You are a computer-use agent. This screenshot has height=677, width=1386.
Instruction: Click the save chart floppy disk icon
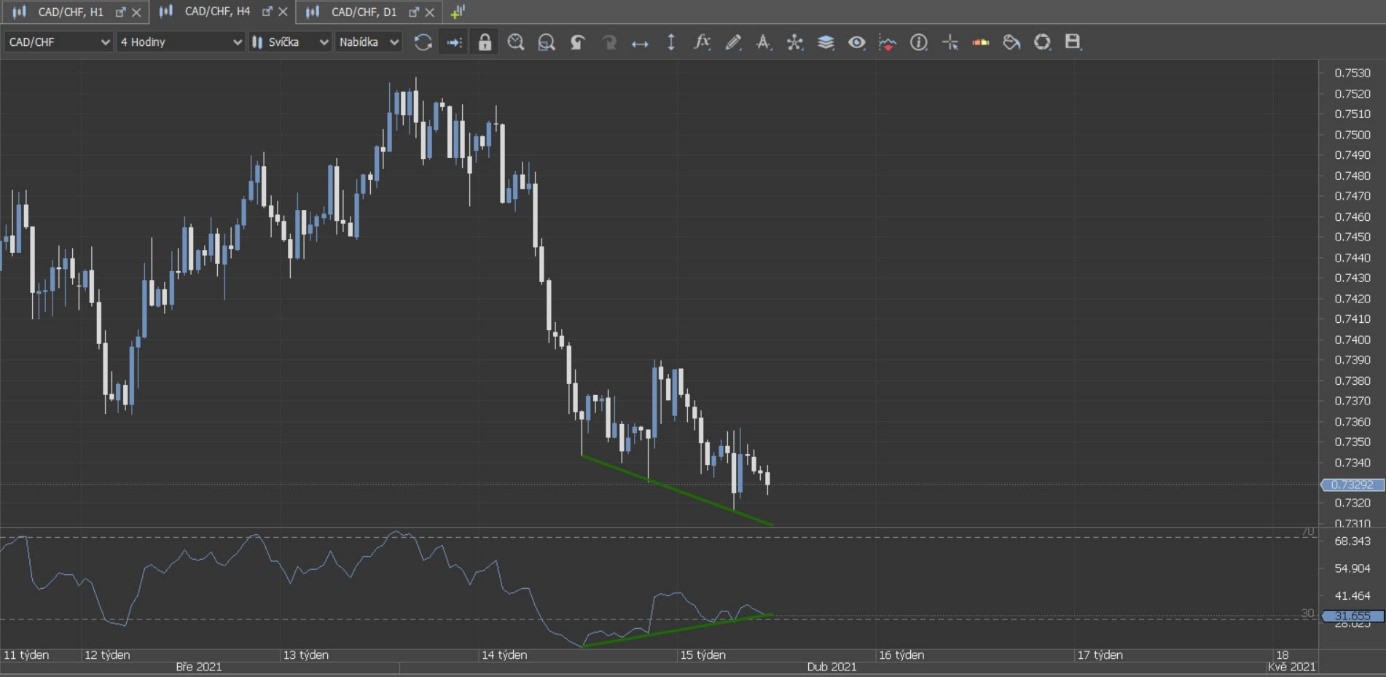pos(1073,42)
